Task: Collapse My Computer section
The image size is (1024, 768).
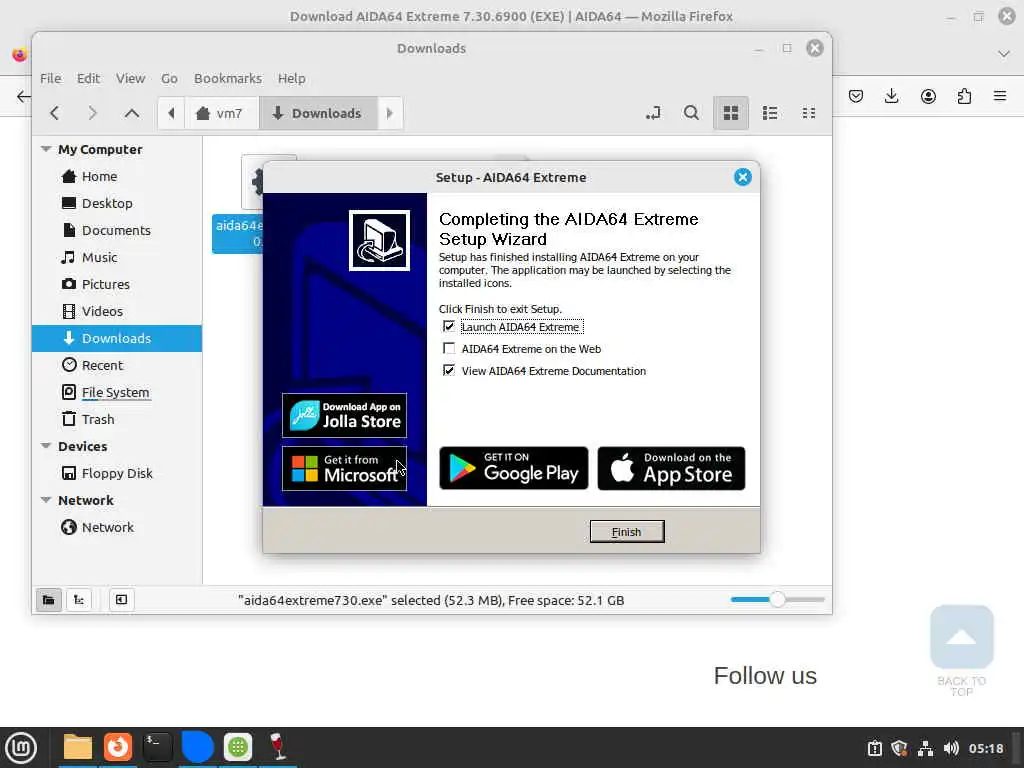Action: (46, 149)
